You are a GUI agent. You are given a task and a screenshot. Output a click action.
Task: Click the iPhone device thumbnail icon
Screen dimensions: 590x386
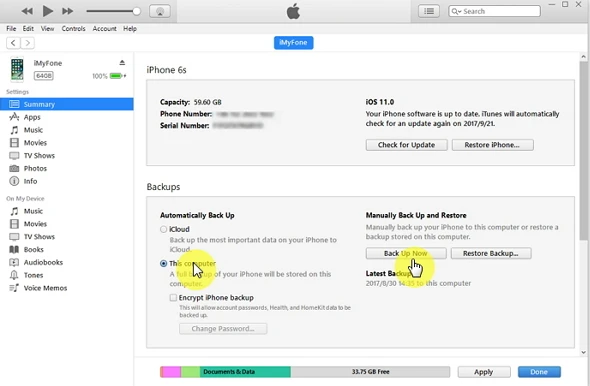[17, 69]
